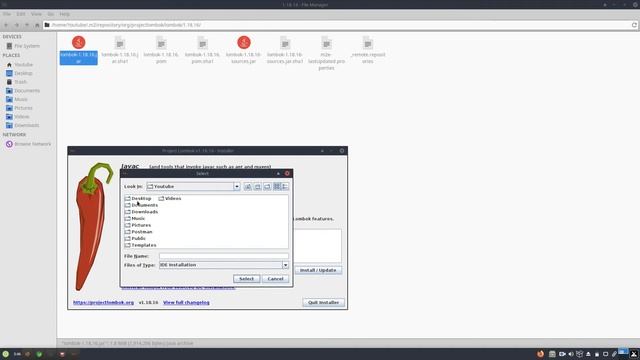Select the m2e-lastUpdated.properties file
This screenshot has height=360, width=640.
[327, 53]
